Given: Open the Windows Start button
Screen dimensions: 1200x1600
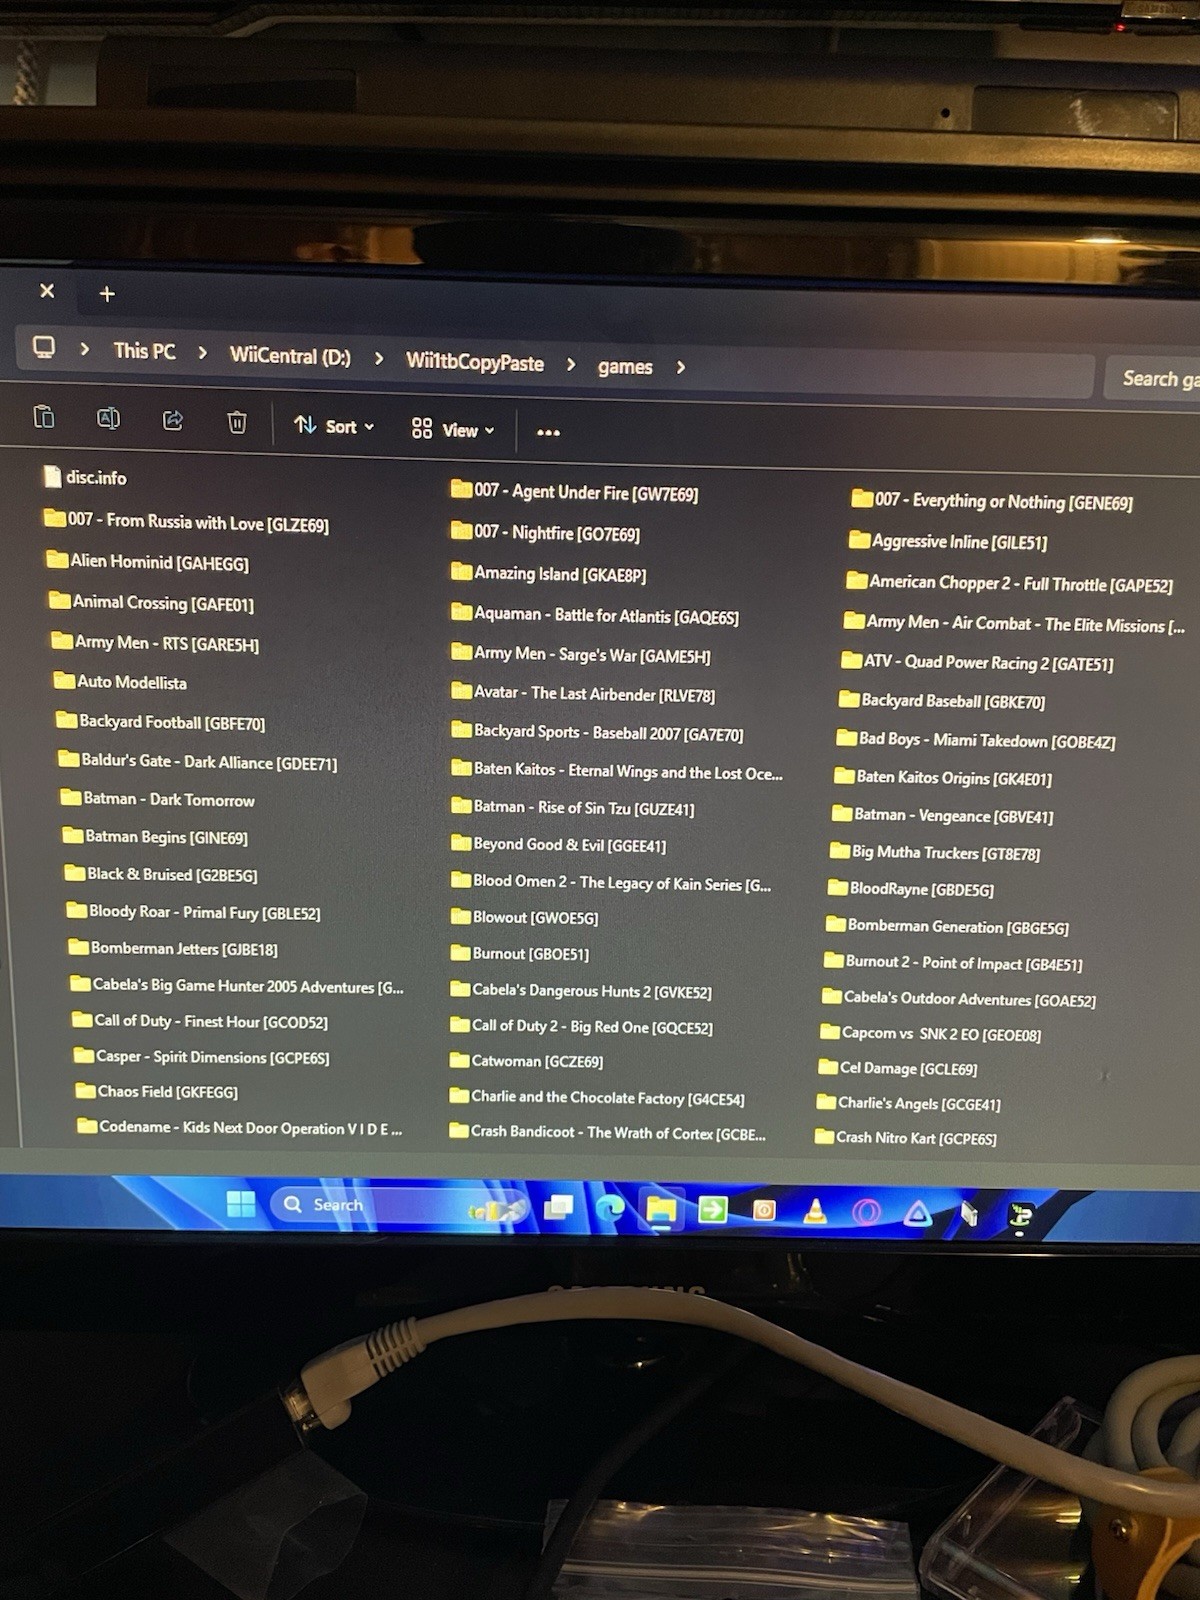Looking at the screenshot, I should 241,1204.
